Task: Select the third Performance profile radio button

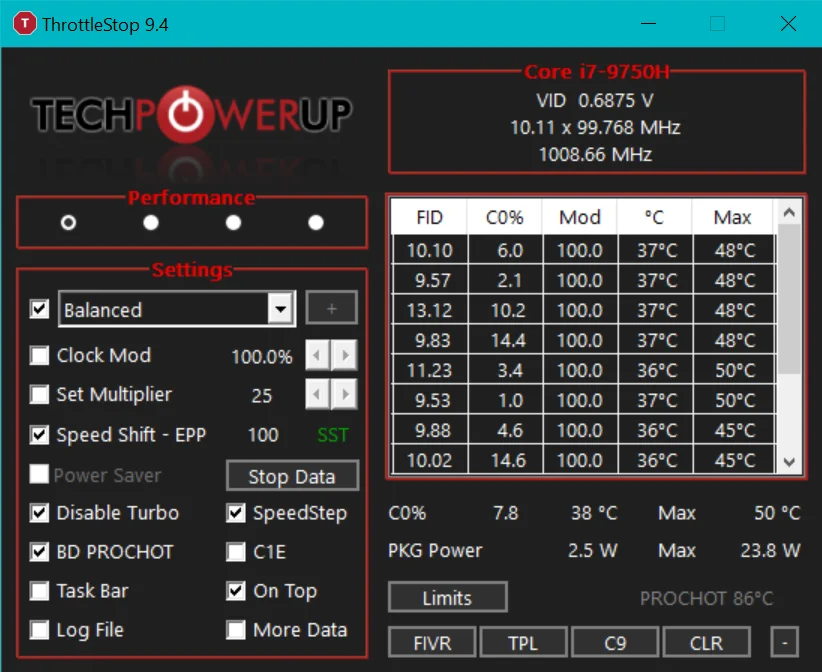Action: 233,223
